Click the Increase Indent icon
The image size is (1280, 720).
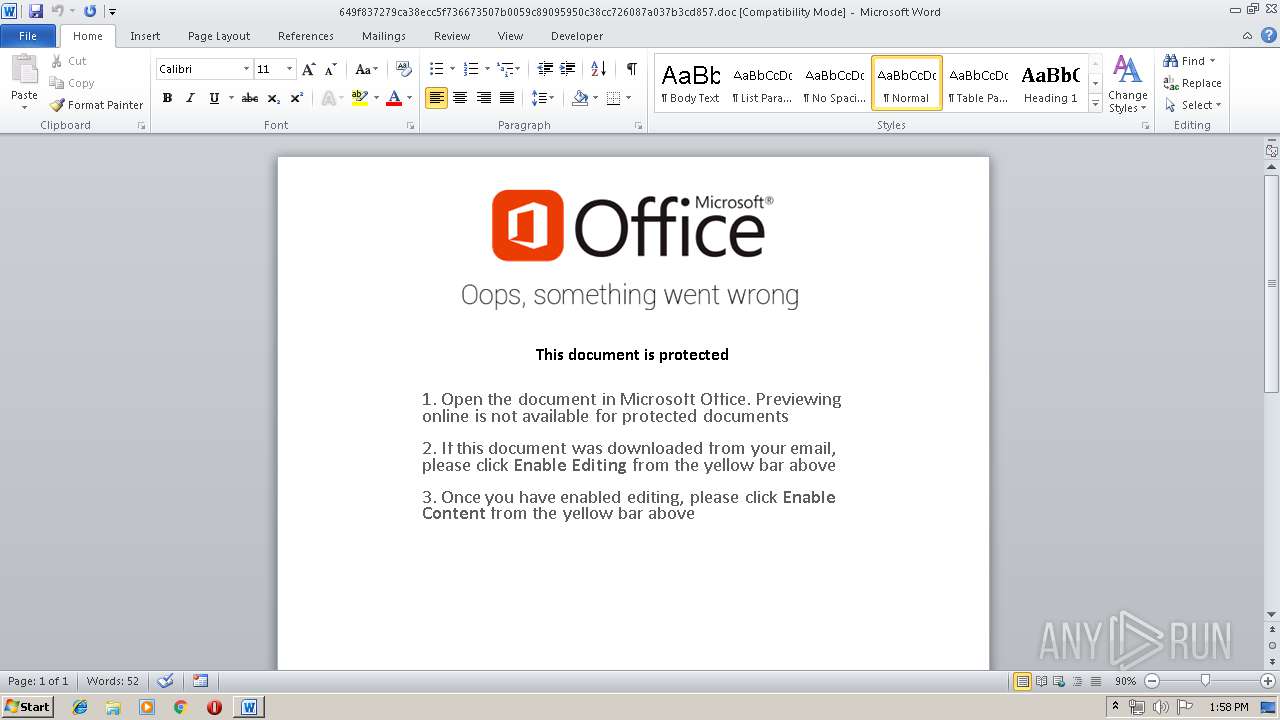tap(567, 69)
